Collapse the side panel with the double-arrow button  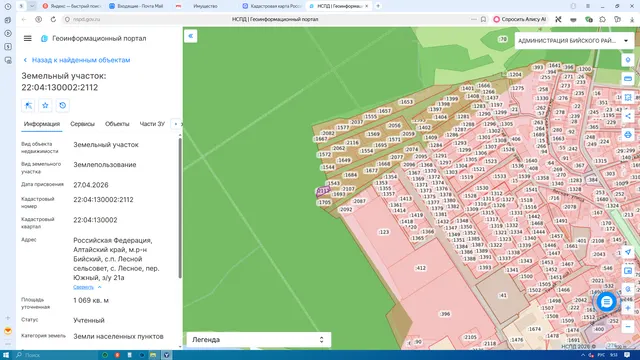(191, 36)
